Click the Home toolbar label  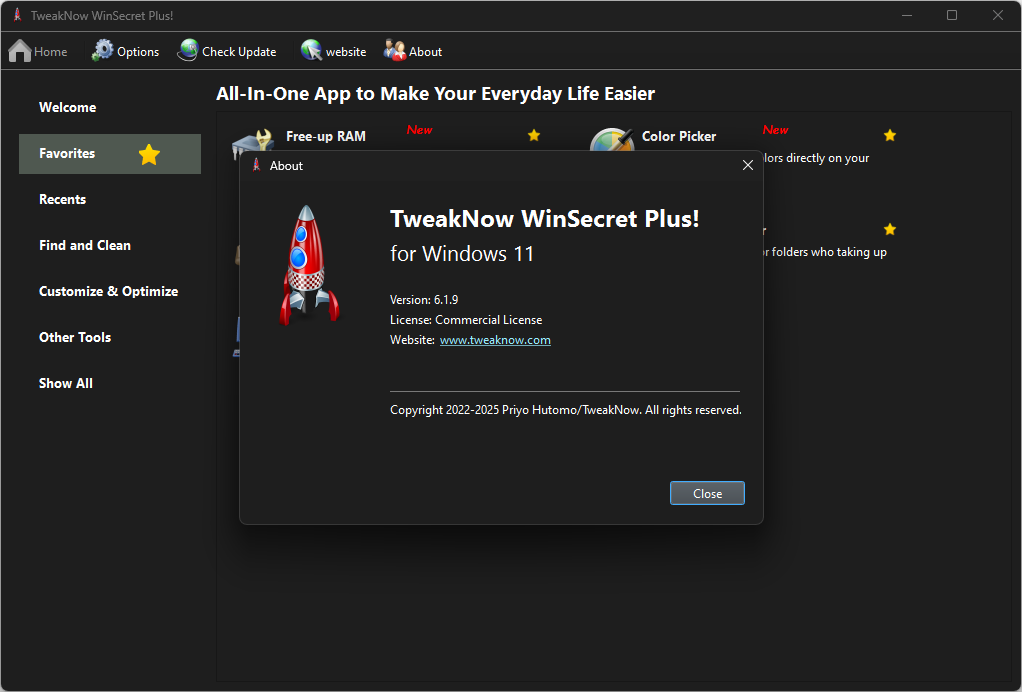(50, 51)
